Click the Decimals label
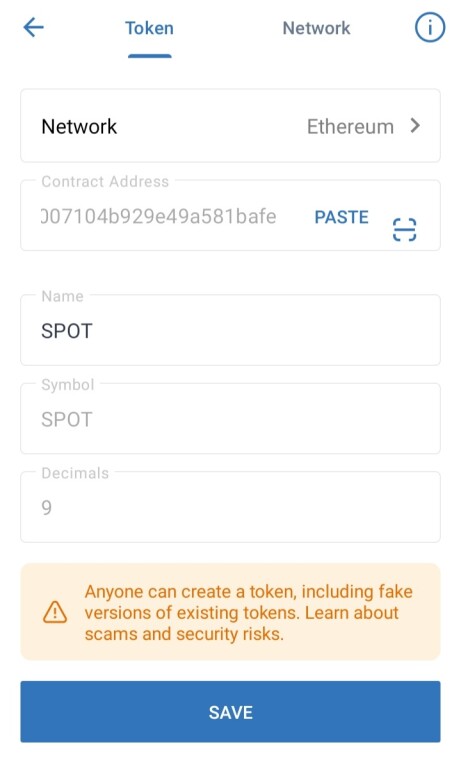This screenshot has height=765, width=461. pos(75,473)
